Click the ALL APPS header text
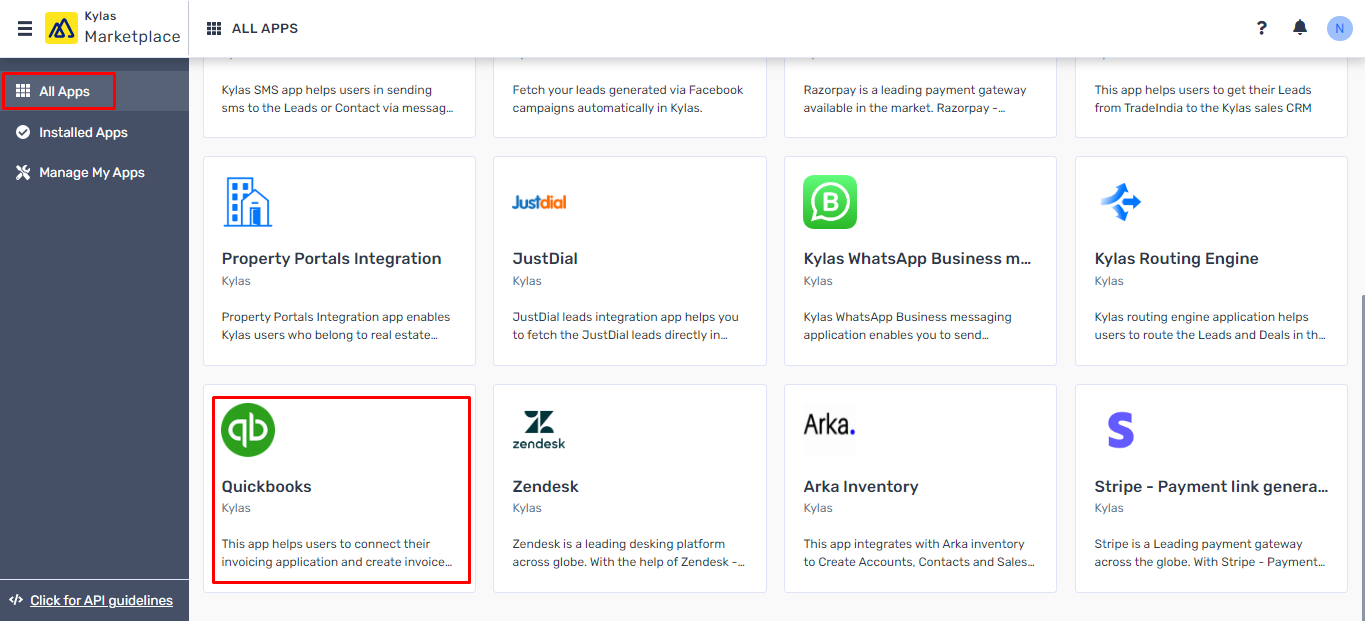 265,28
